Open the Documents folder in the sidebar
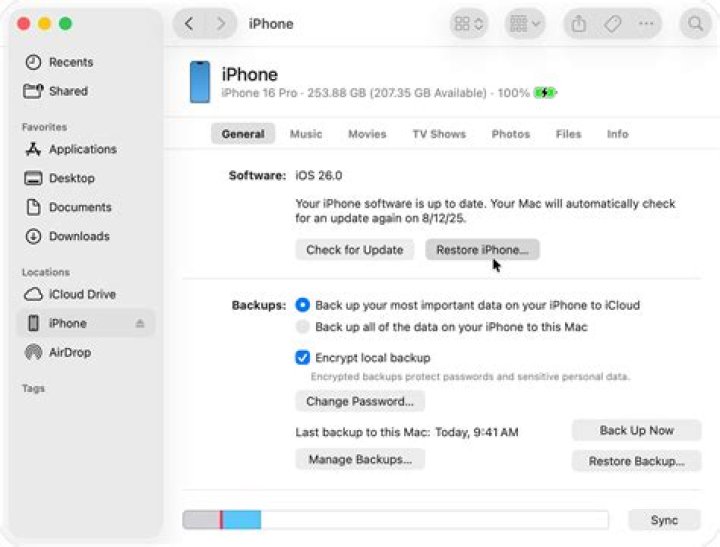720x547 pixels. tap(85, 207)
